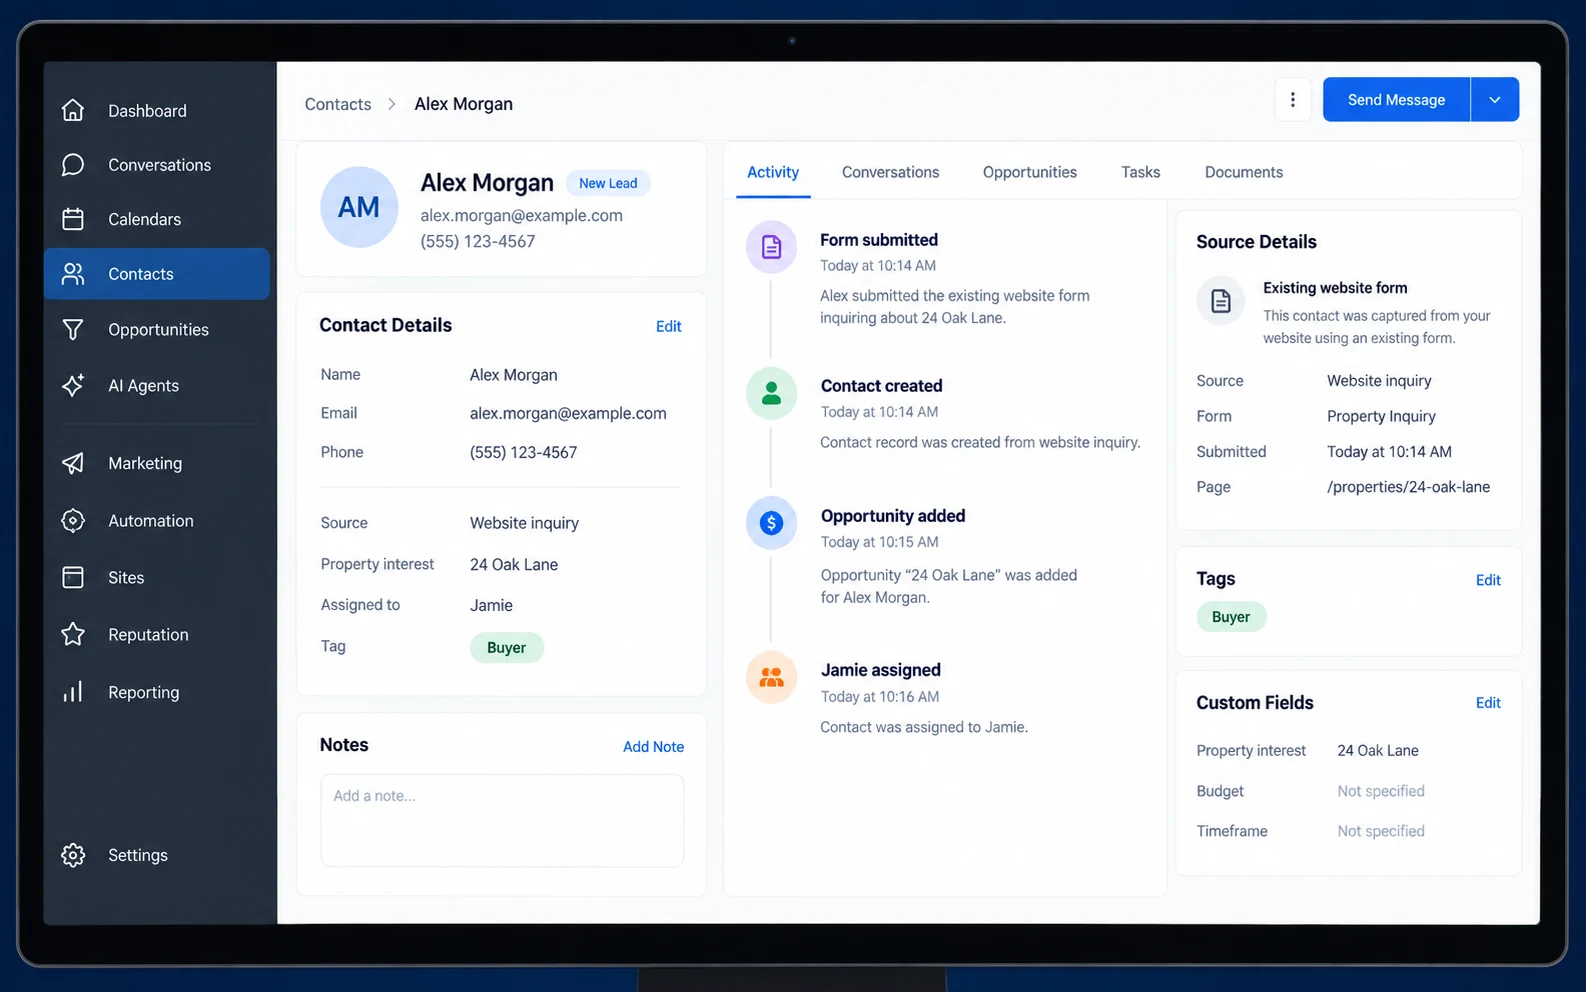Click Add Note link
Viewport: 1586px width, 992px height.
pos(653,747)
